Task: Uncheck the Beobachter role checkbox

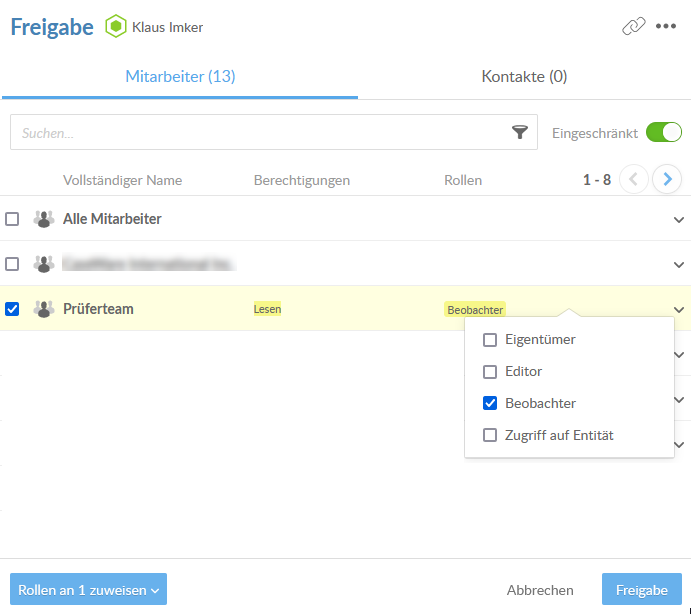Action: (490, 403)
